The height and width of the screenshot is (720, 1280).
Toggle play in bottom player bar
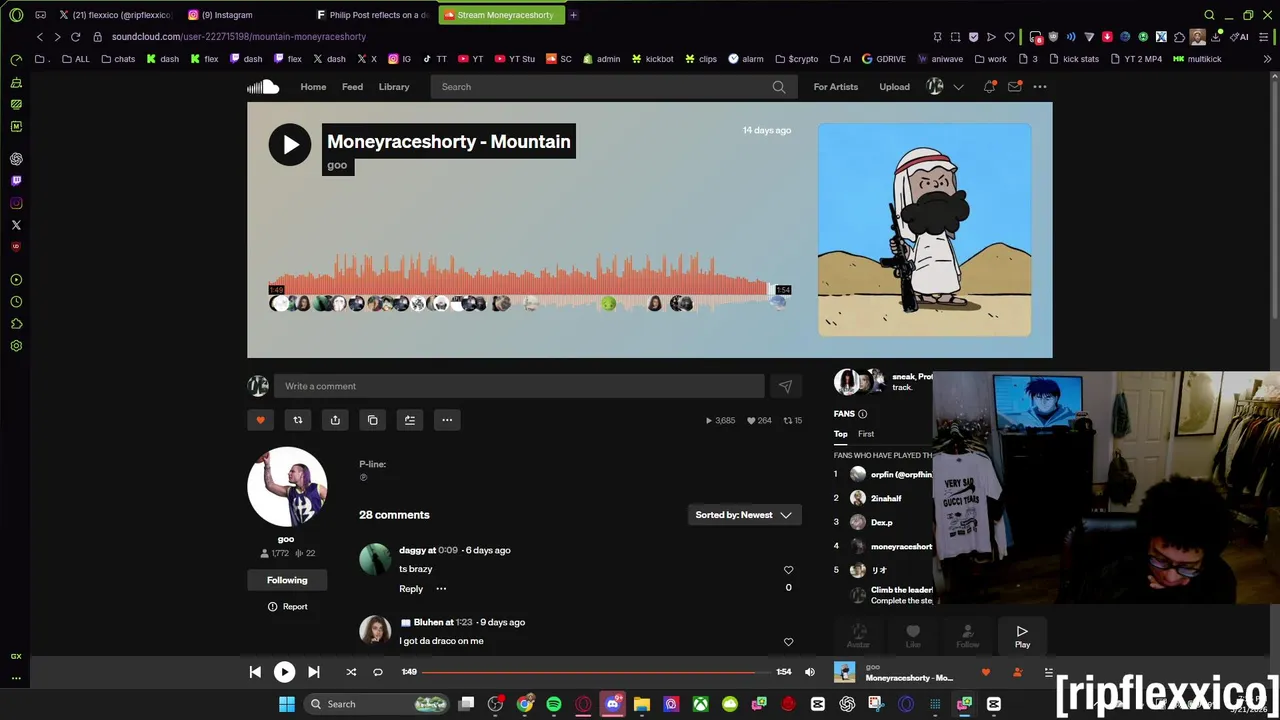click(x=284, y=672)
